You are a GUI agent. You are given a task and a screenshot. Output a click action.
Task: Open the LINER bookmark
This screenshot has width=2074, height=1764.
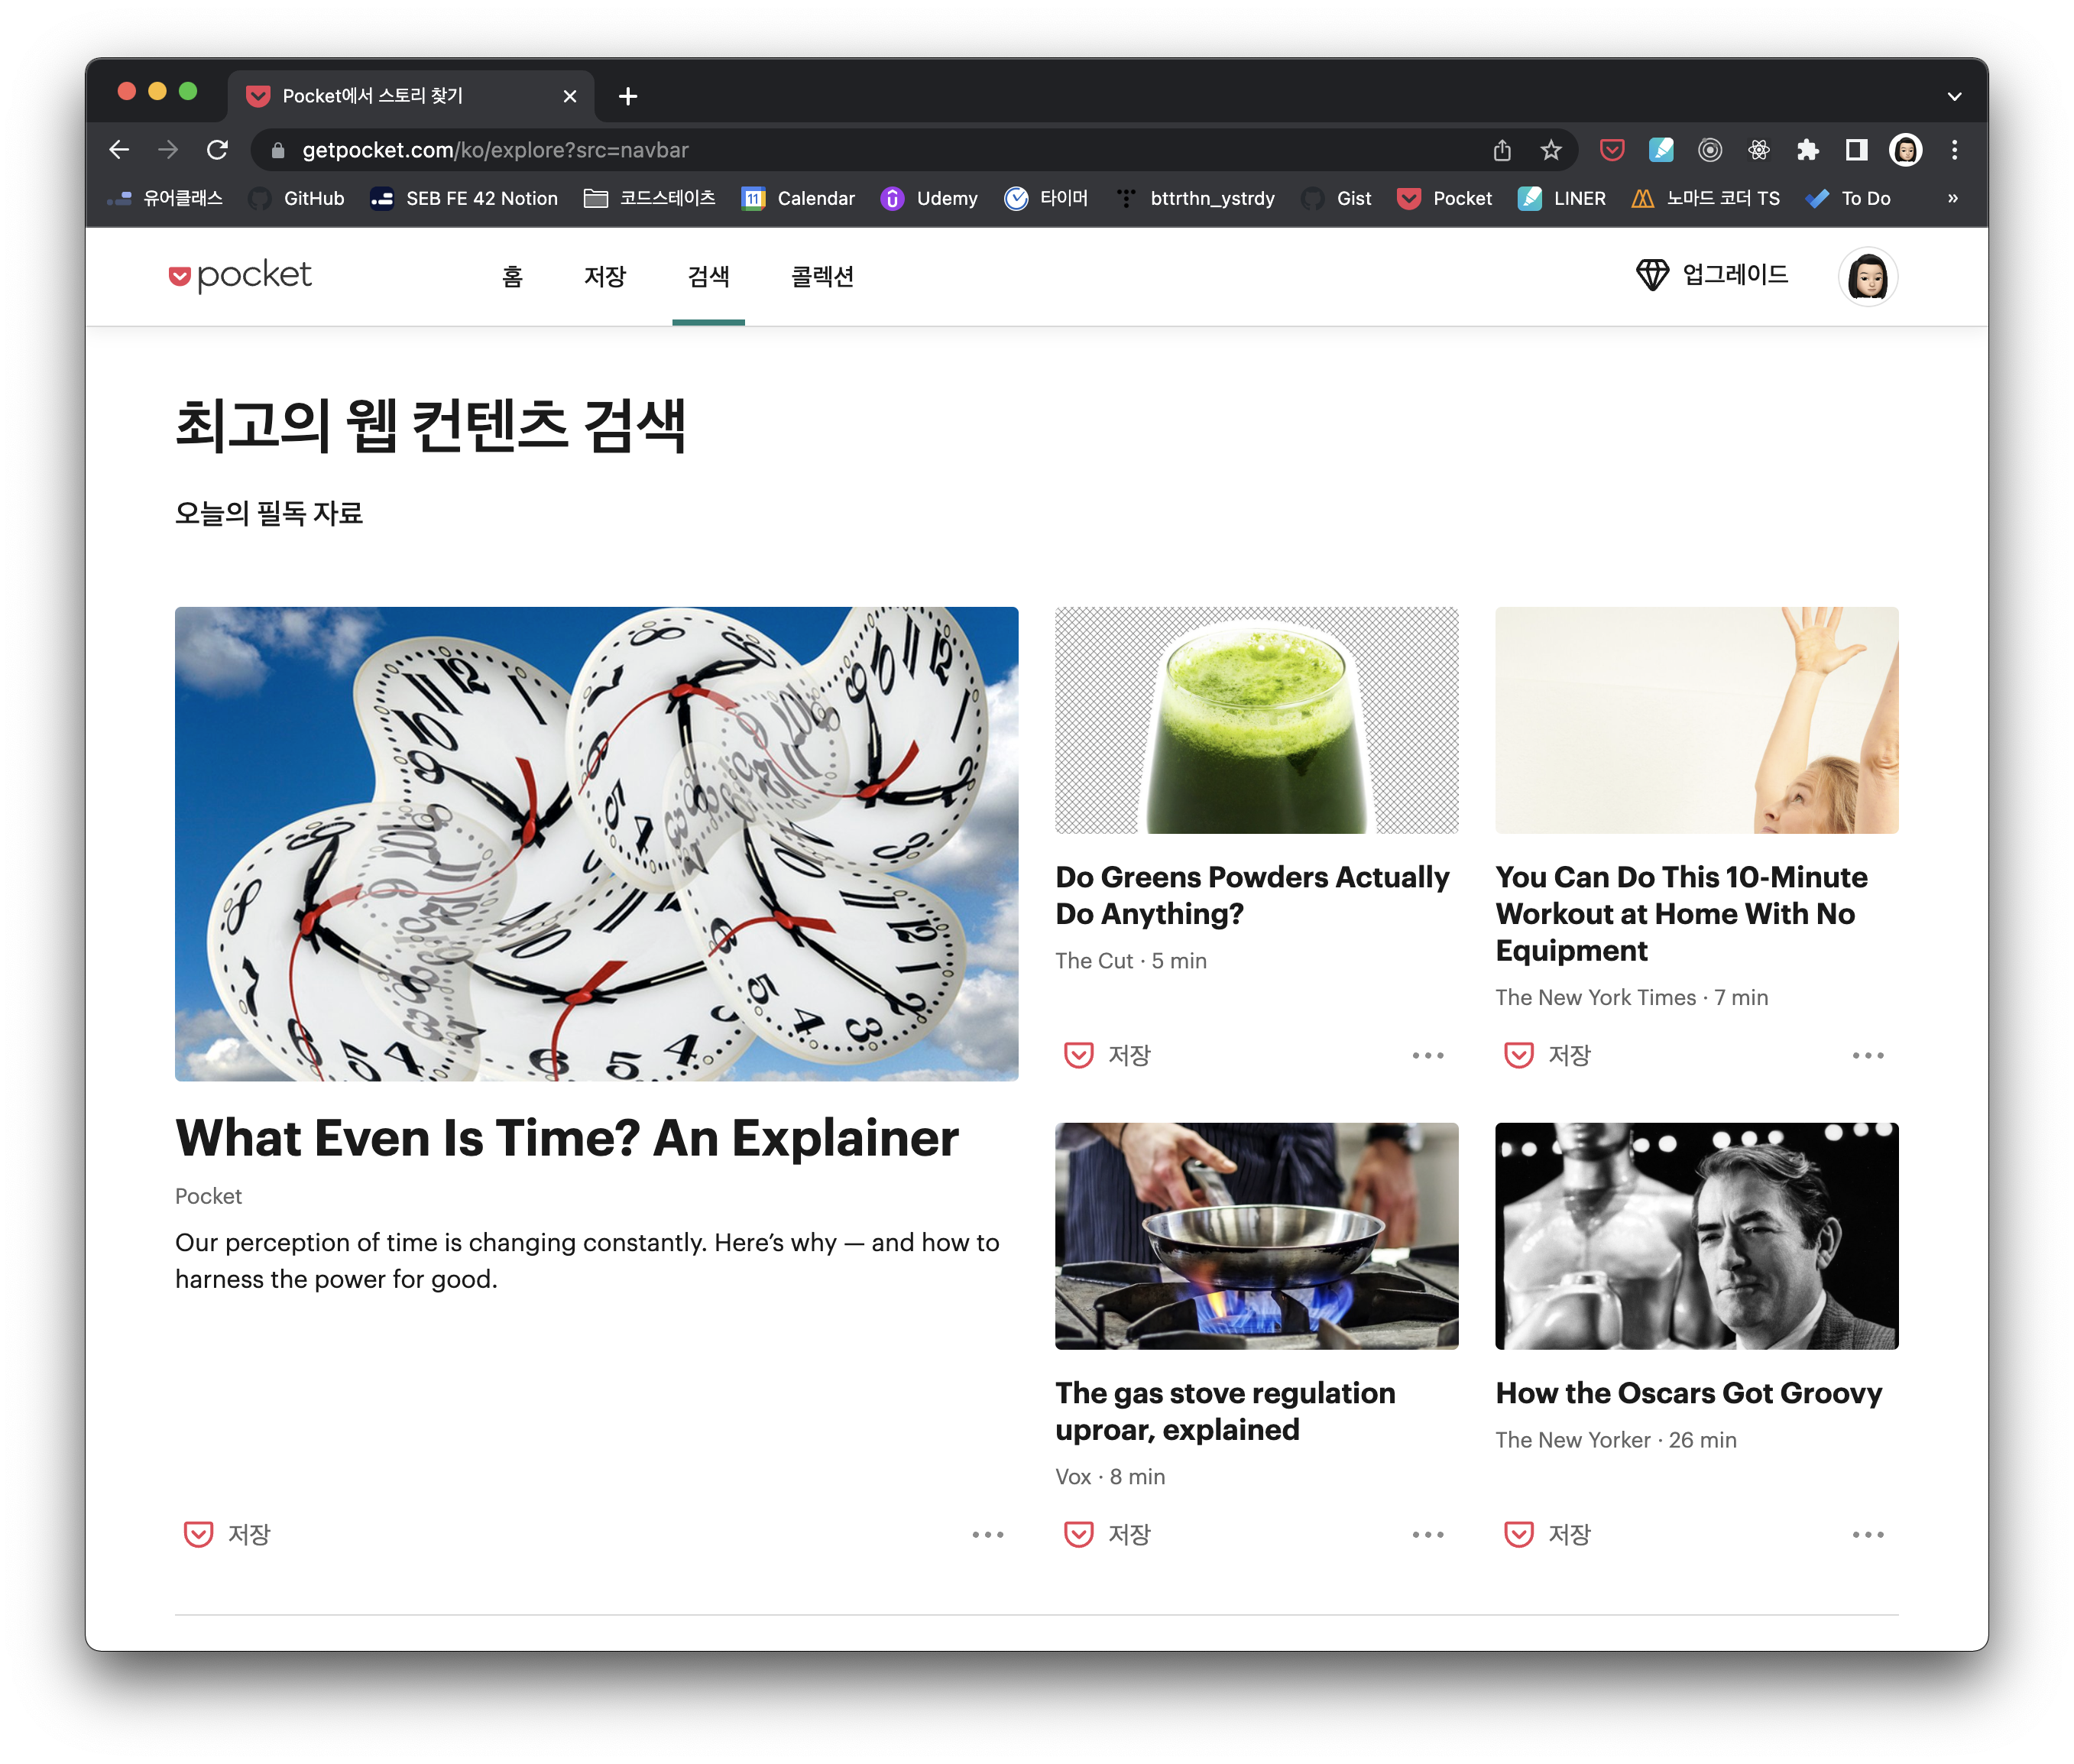coord(1561,198)
